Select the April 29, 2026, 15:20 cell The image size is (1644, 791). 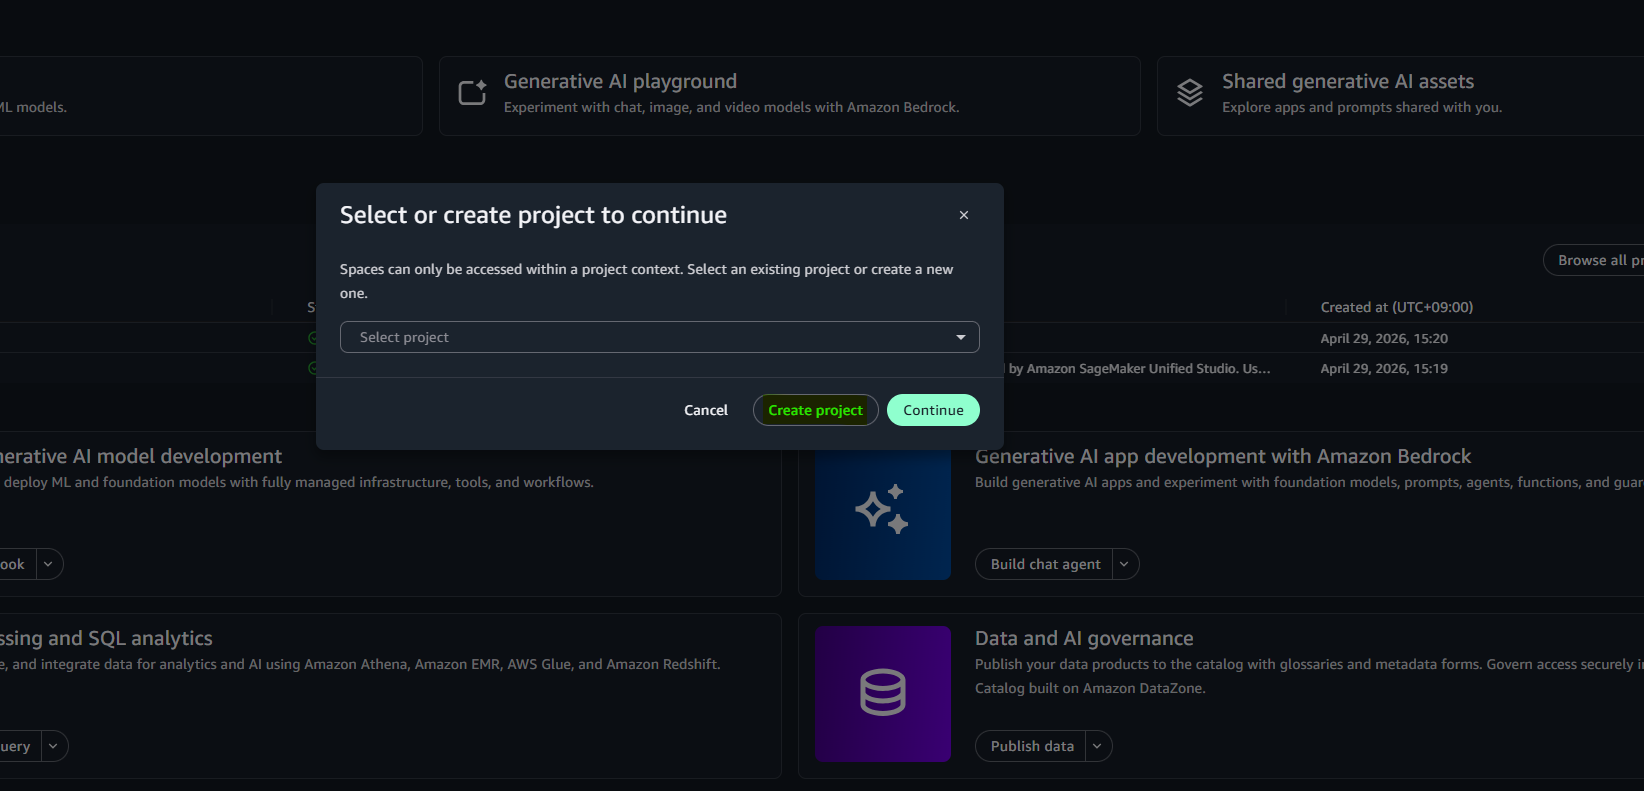click(1384, 338)
